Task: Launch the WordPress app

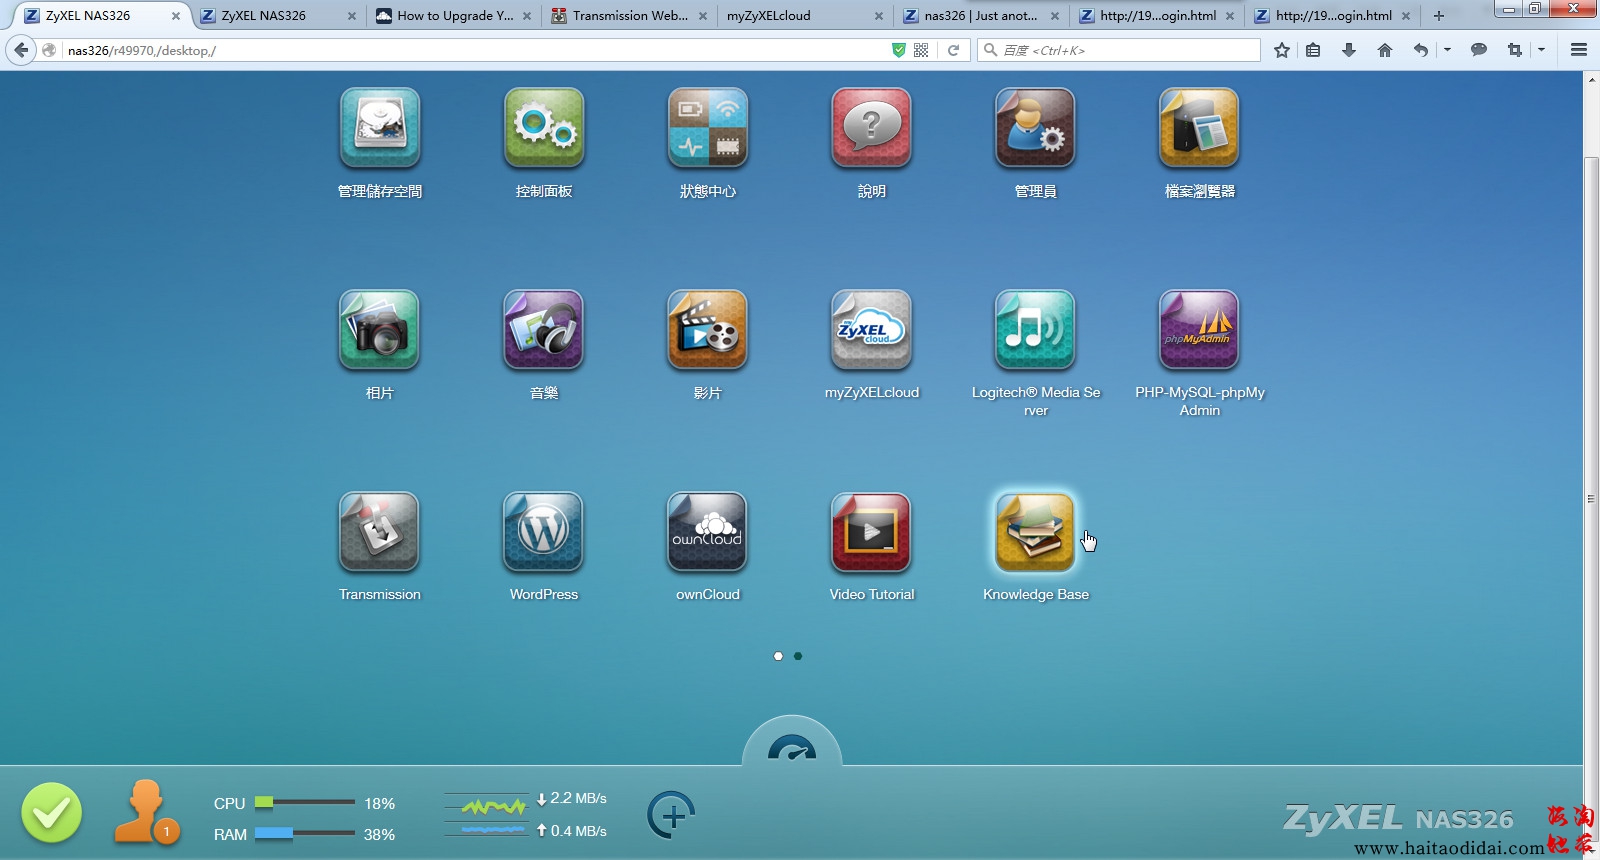Action: click(543, 532)
